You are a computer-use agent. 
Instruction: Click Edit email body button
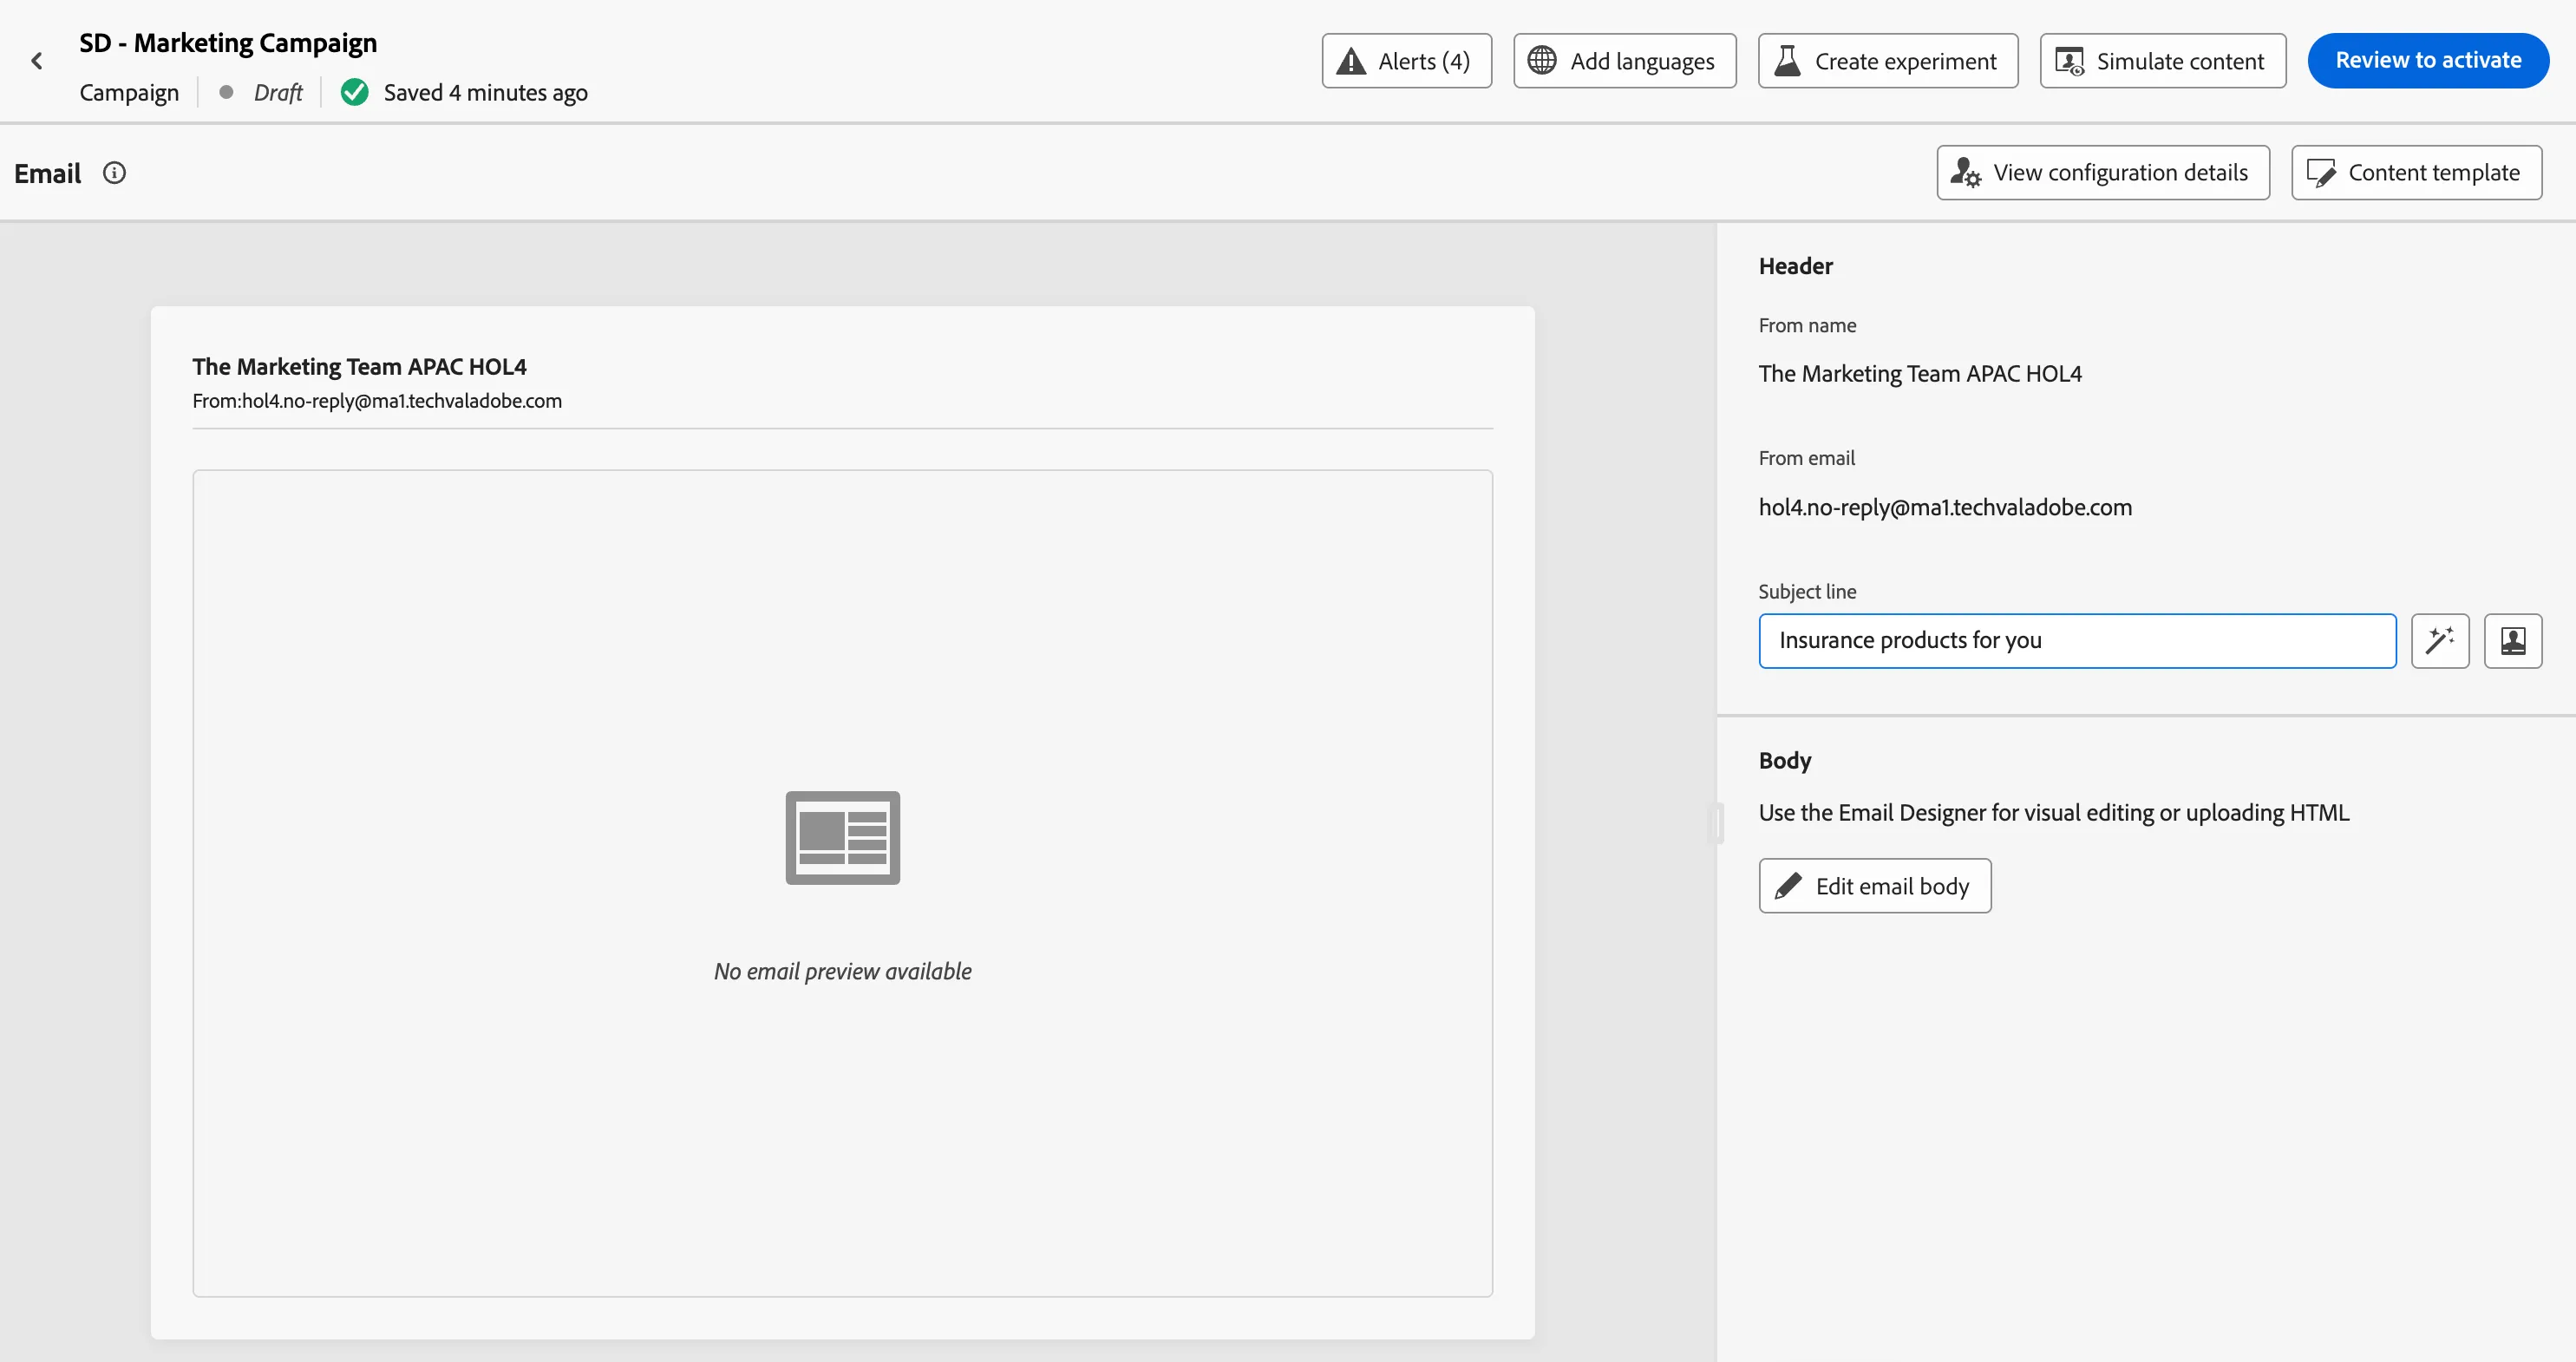pos(1874,885)
